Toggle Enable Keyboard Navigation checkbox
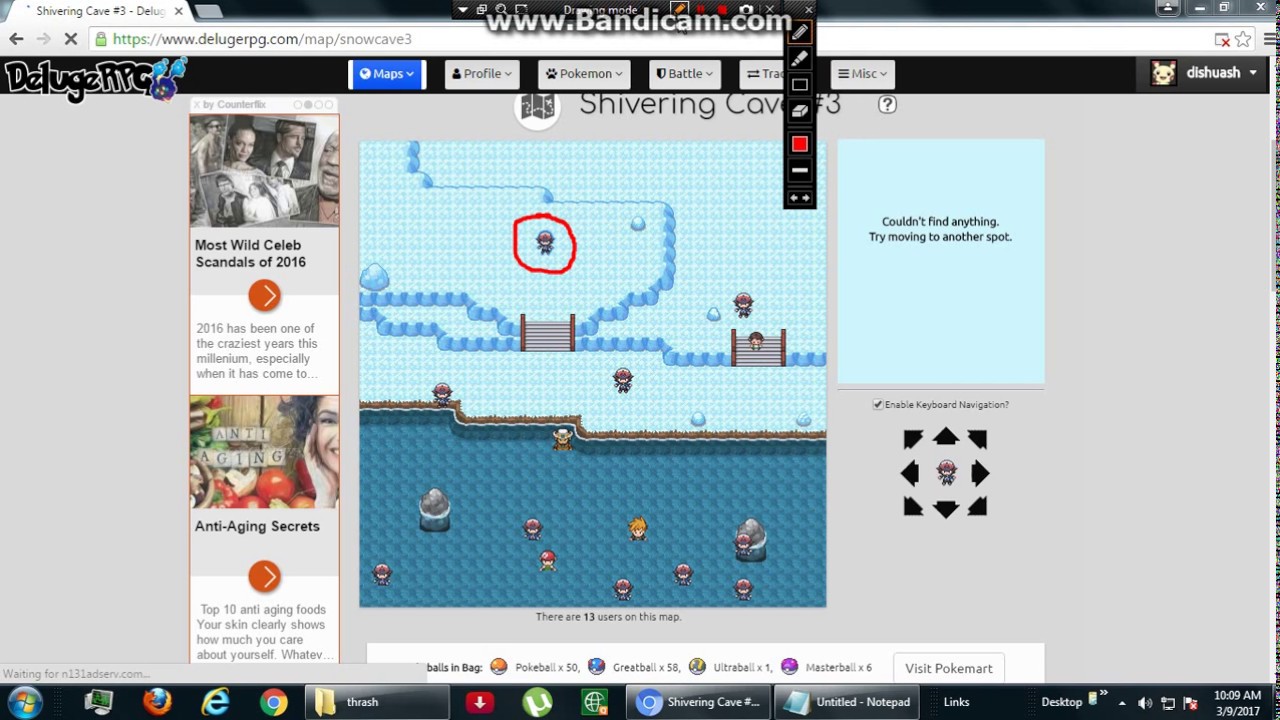 point(878,405)
